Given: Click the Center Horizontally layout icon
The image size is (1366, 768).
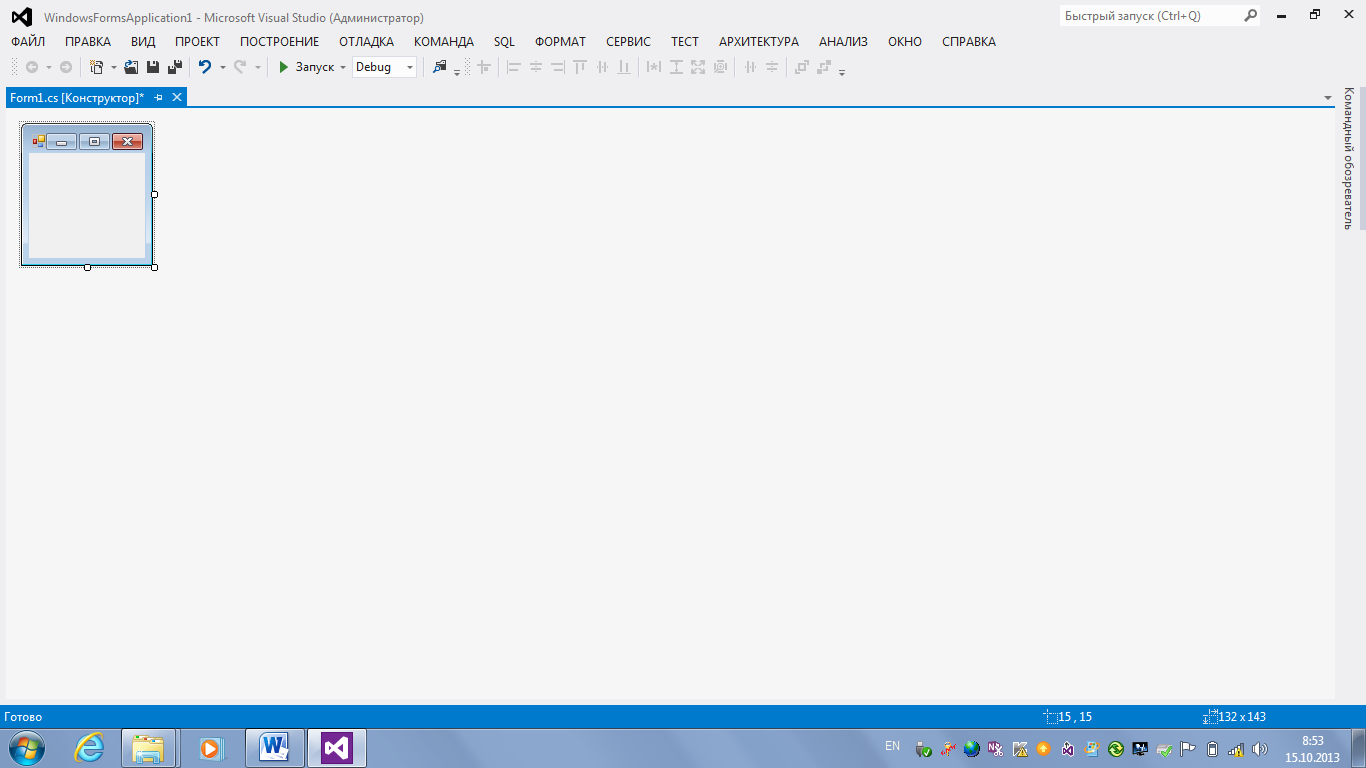Looking at the screenshot, I should pos(750,67).
